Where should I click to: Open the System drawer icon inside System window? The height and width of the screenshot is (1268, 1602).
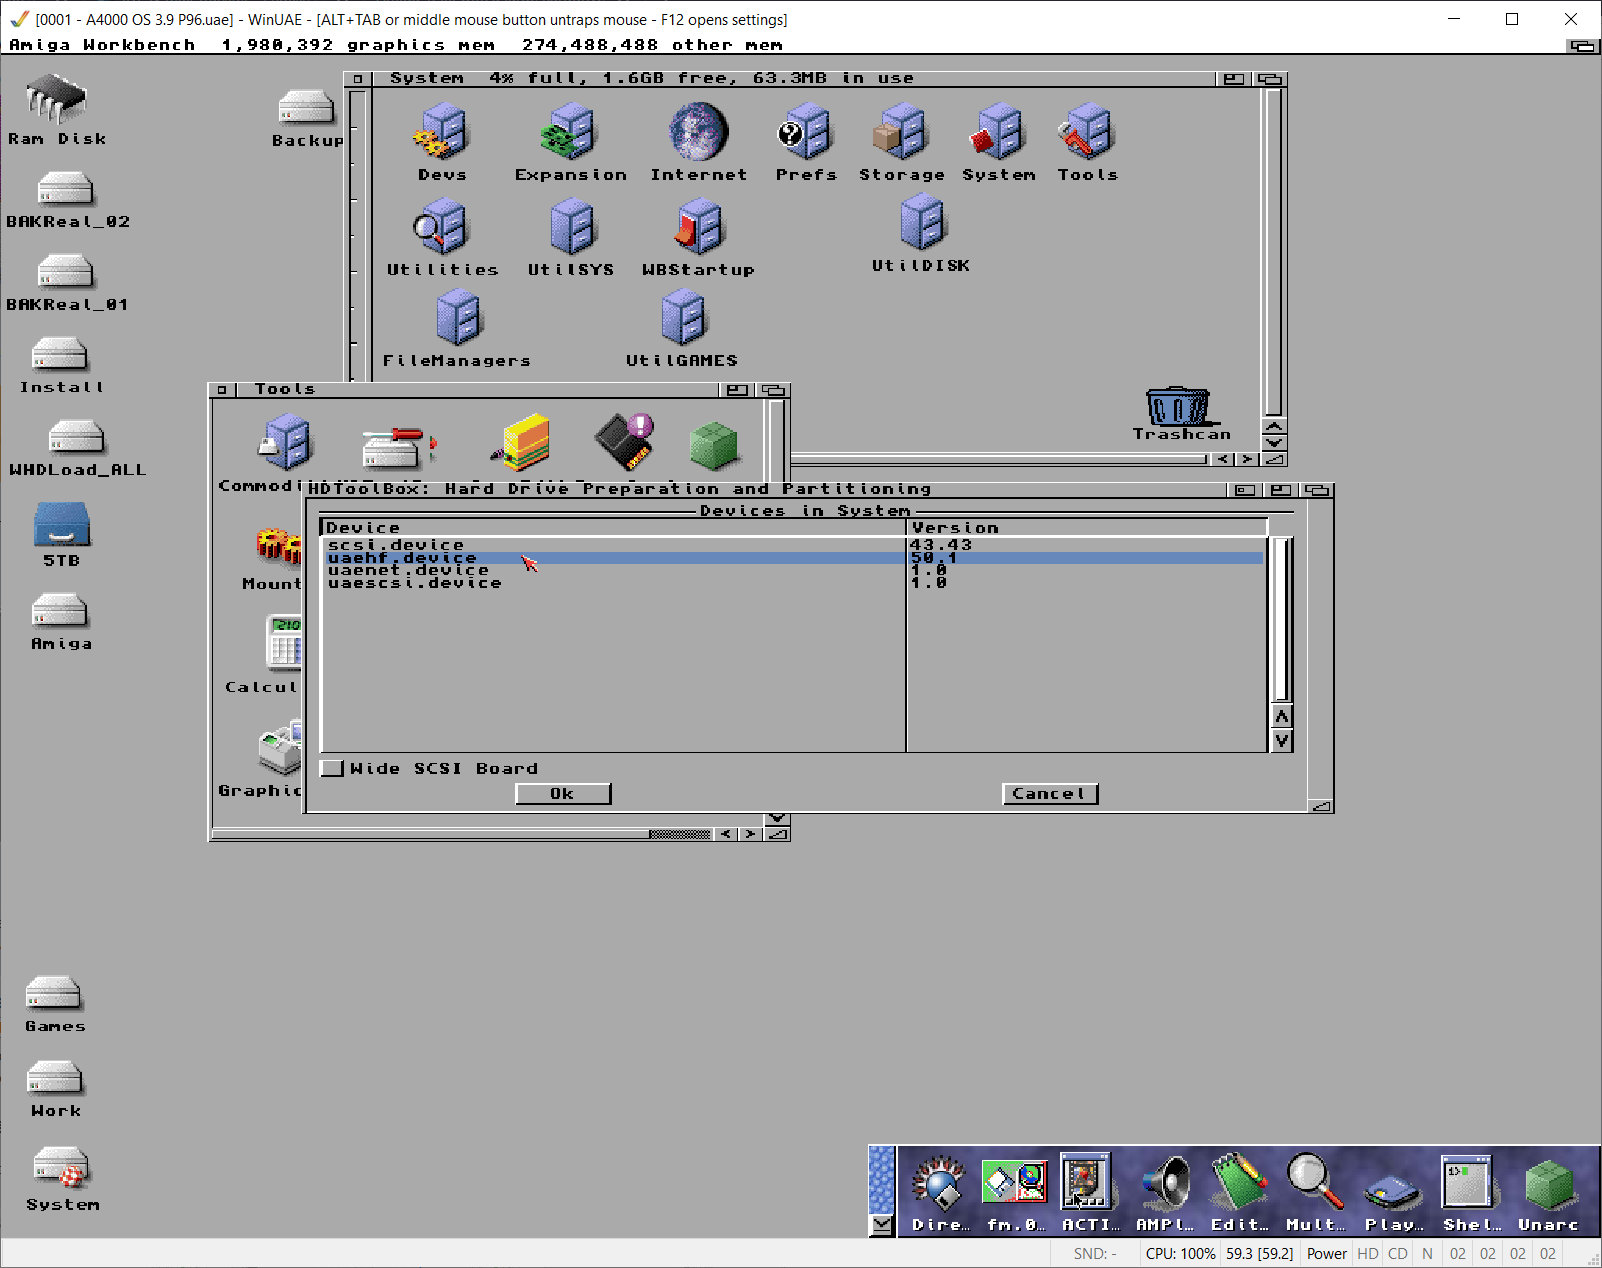pyautogui.click(x=999, y=142)
